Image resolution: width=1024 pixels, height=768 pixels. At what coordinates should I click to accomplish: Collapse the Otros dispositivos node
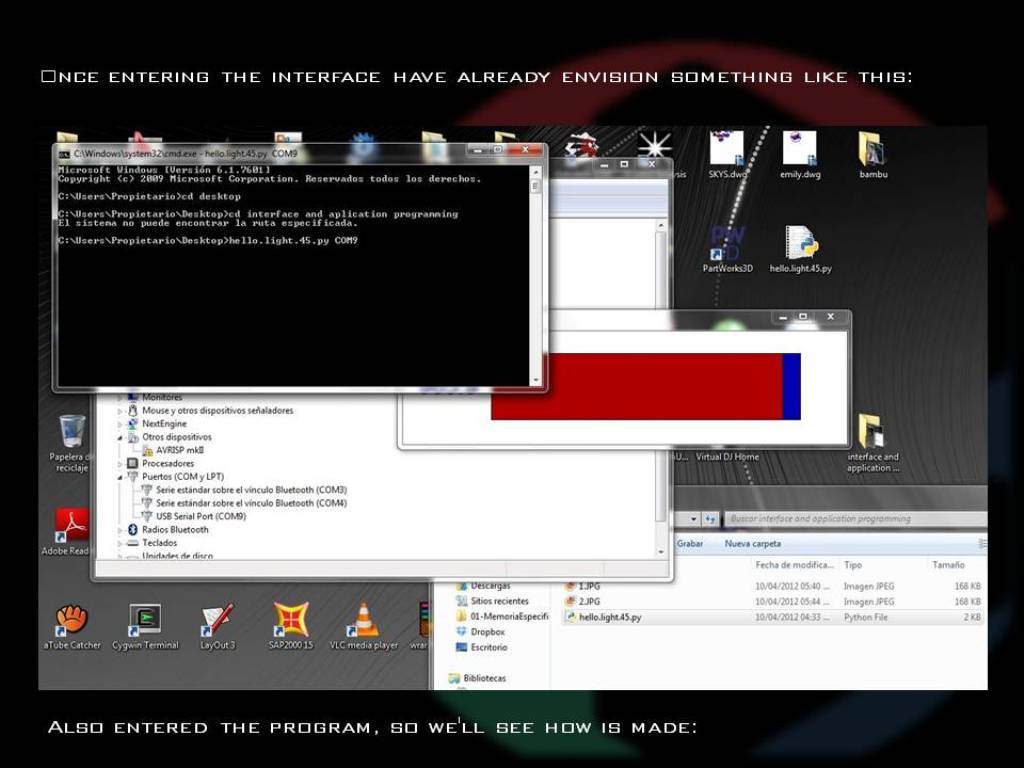click(120, 438)
